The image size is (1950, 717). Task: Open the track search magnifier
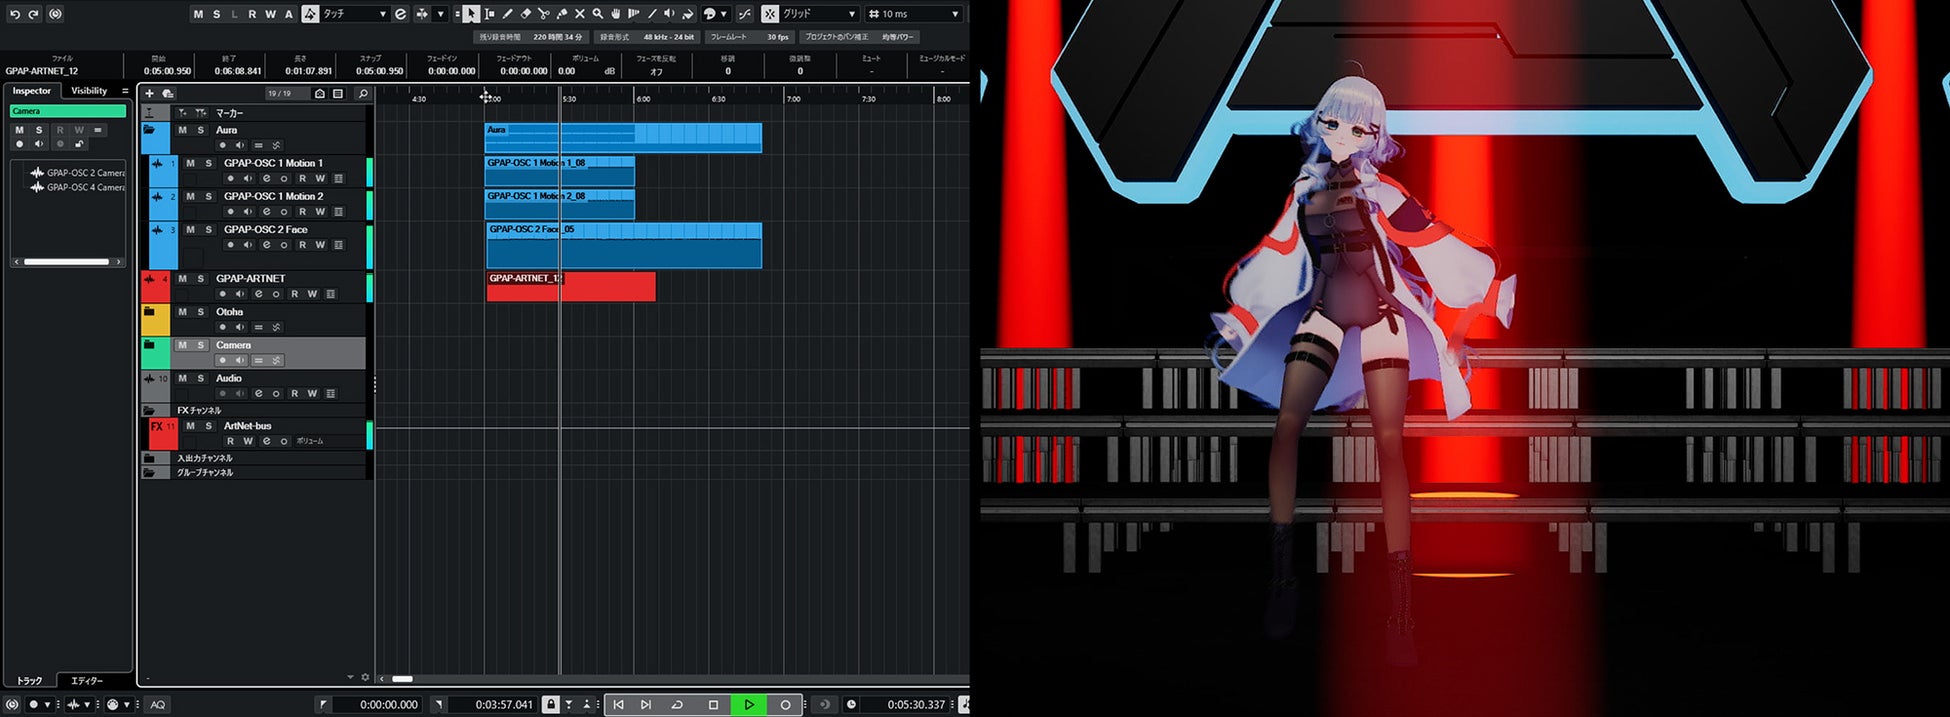[x=363, y=93]
